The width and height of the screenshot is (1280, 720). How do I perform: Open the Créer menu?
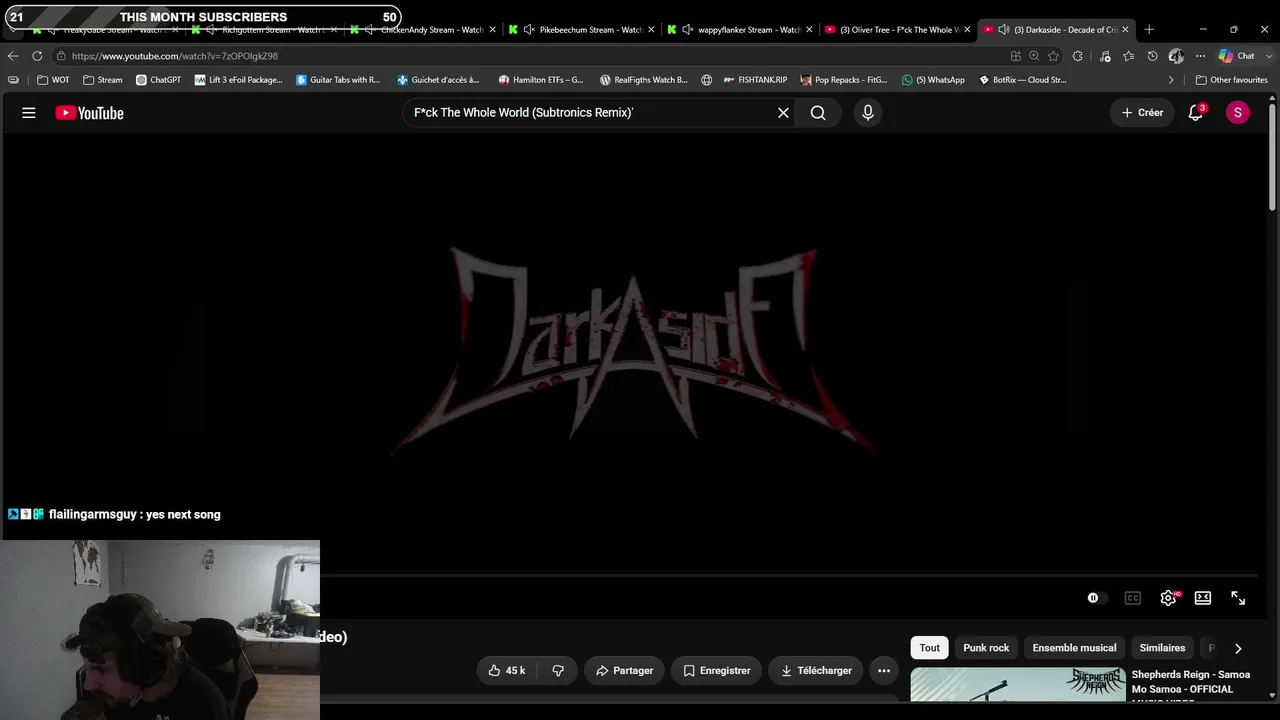pyautogui.click(x=1142, y=113)
